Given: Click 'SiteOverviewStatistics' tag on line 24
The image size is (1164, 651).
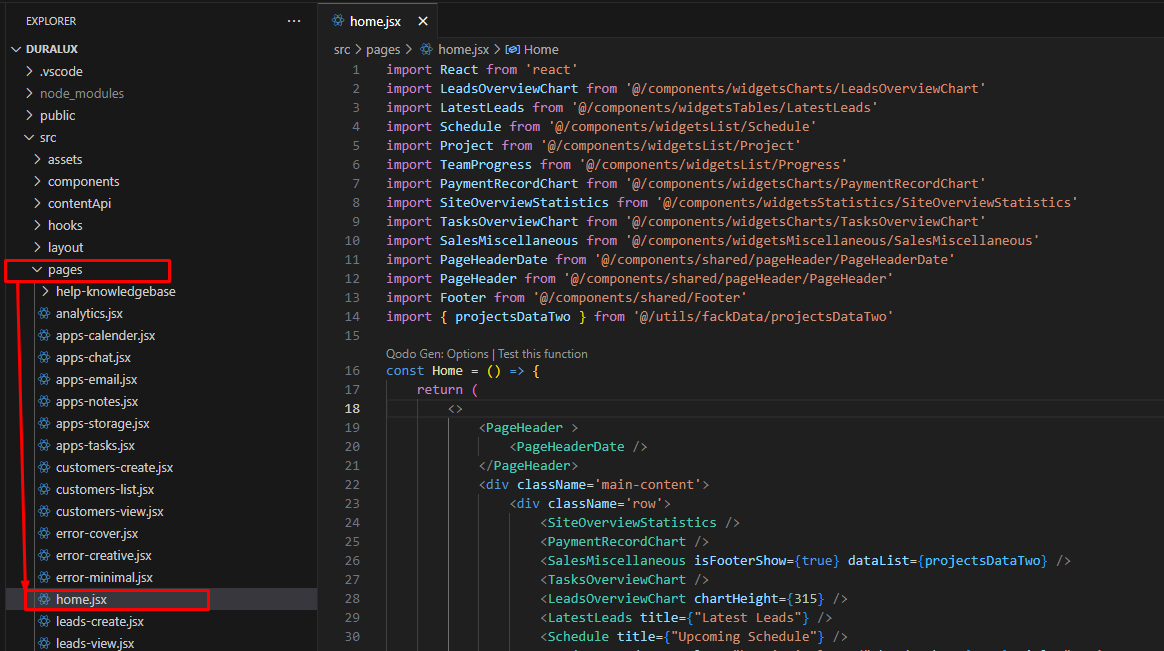Looking at the screenshot, I should pos(632,523).
